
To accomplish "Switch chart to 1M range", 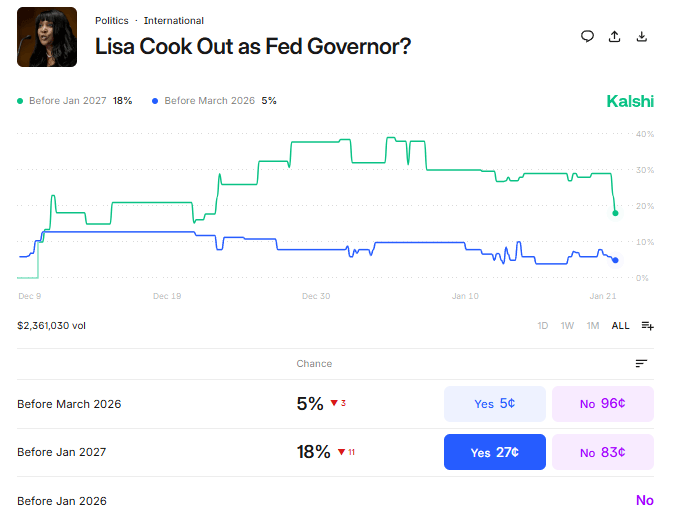I will click(x=593, y=326).
